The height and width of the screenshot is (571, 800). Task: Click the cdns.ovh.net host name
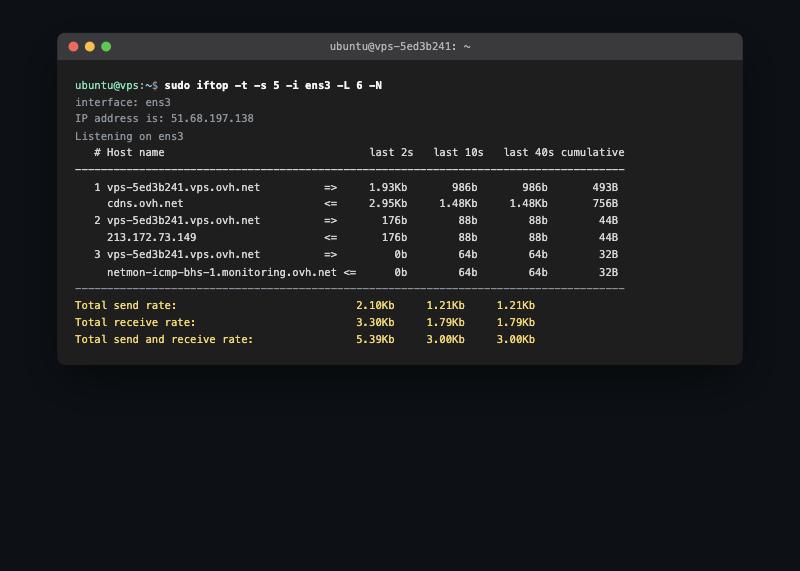coord(145,203)
